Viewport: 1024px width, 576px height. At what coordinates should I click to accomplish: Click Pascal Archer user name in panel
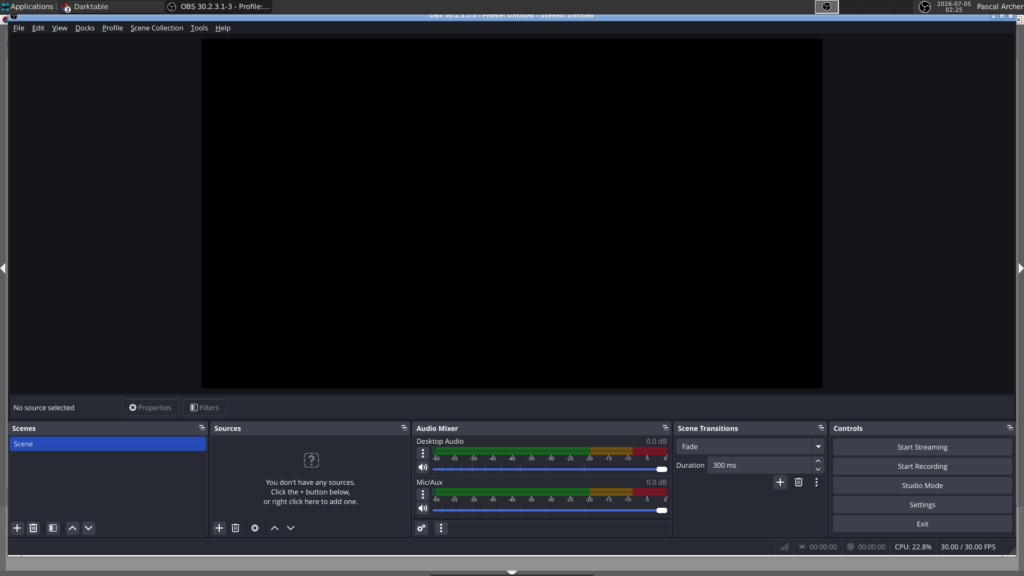(1000, 7)
